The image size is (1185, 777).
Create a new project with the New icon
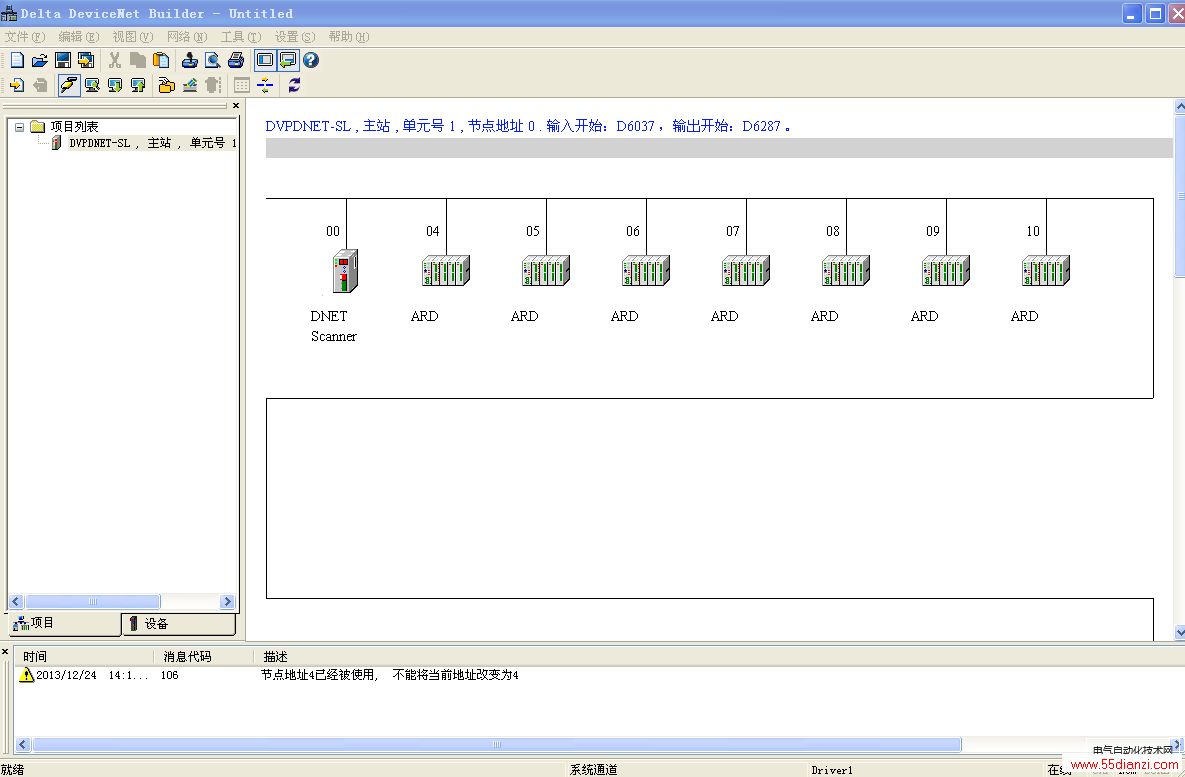pyautogui.click(x=17, y=60)
